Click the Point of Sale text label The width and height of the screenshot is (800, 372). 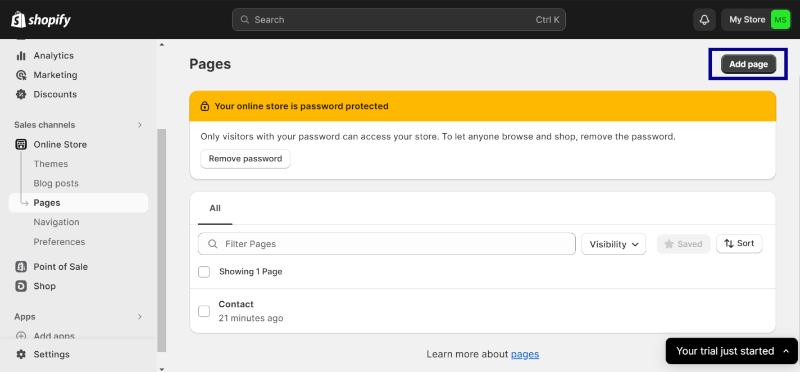[x=61, y=266]
